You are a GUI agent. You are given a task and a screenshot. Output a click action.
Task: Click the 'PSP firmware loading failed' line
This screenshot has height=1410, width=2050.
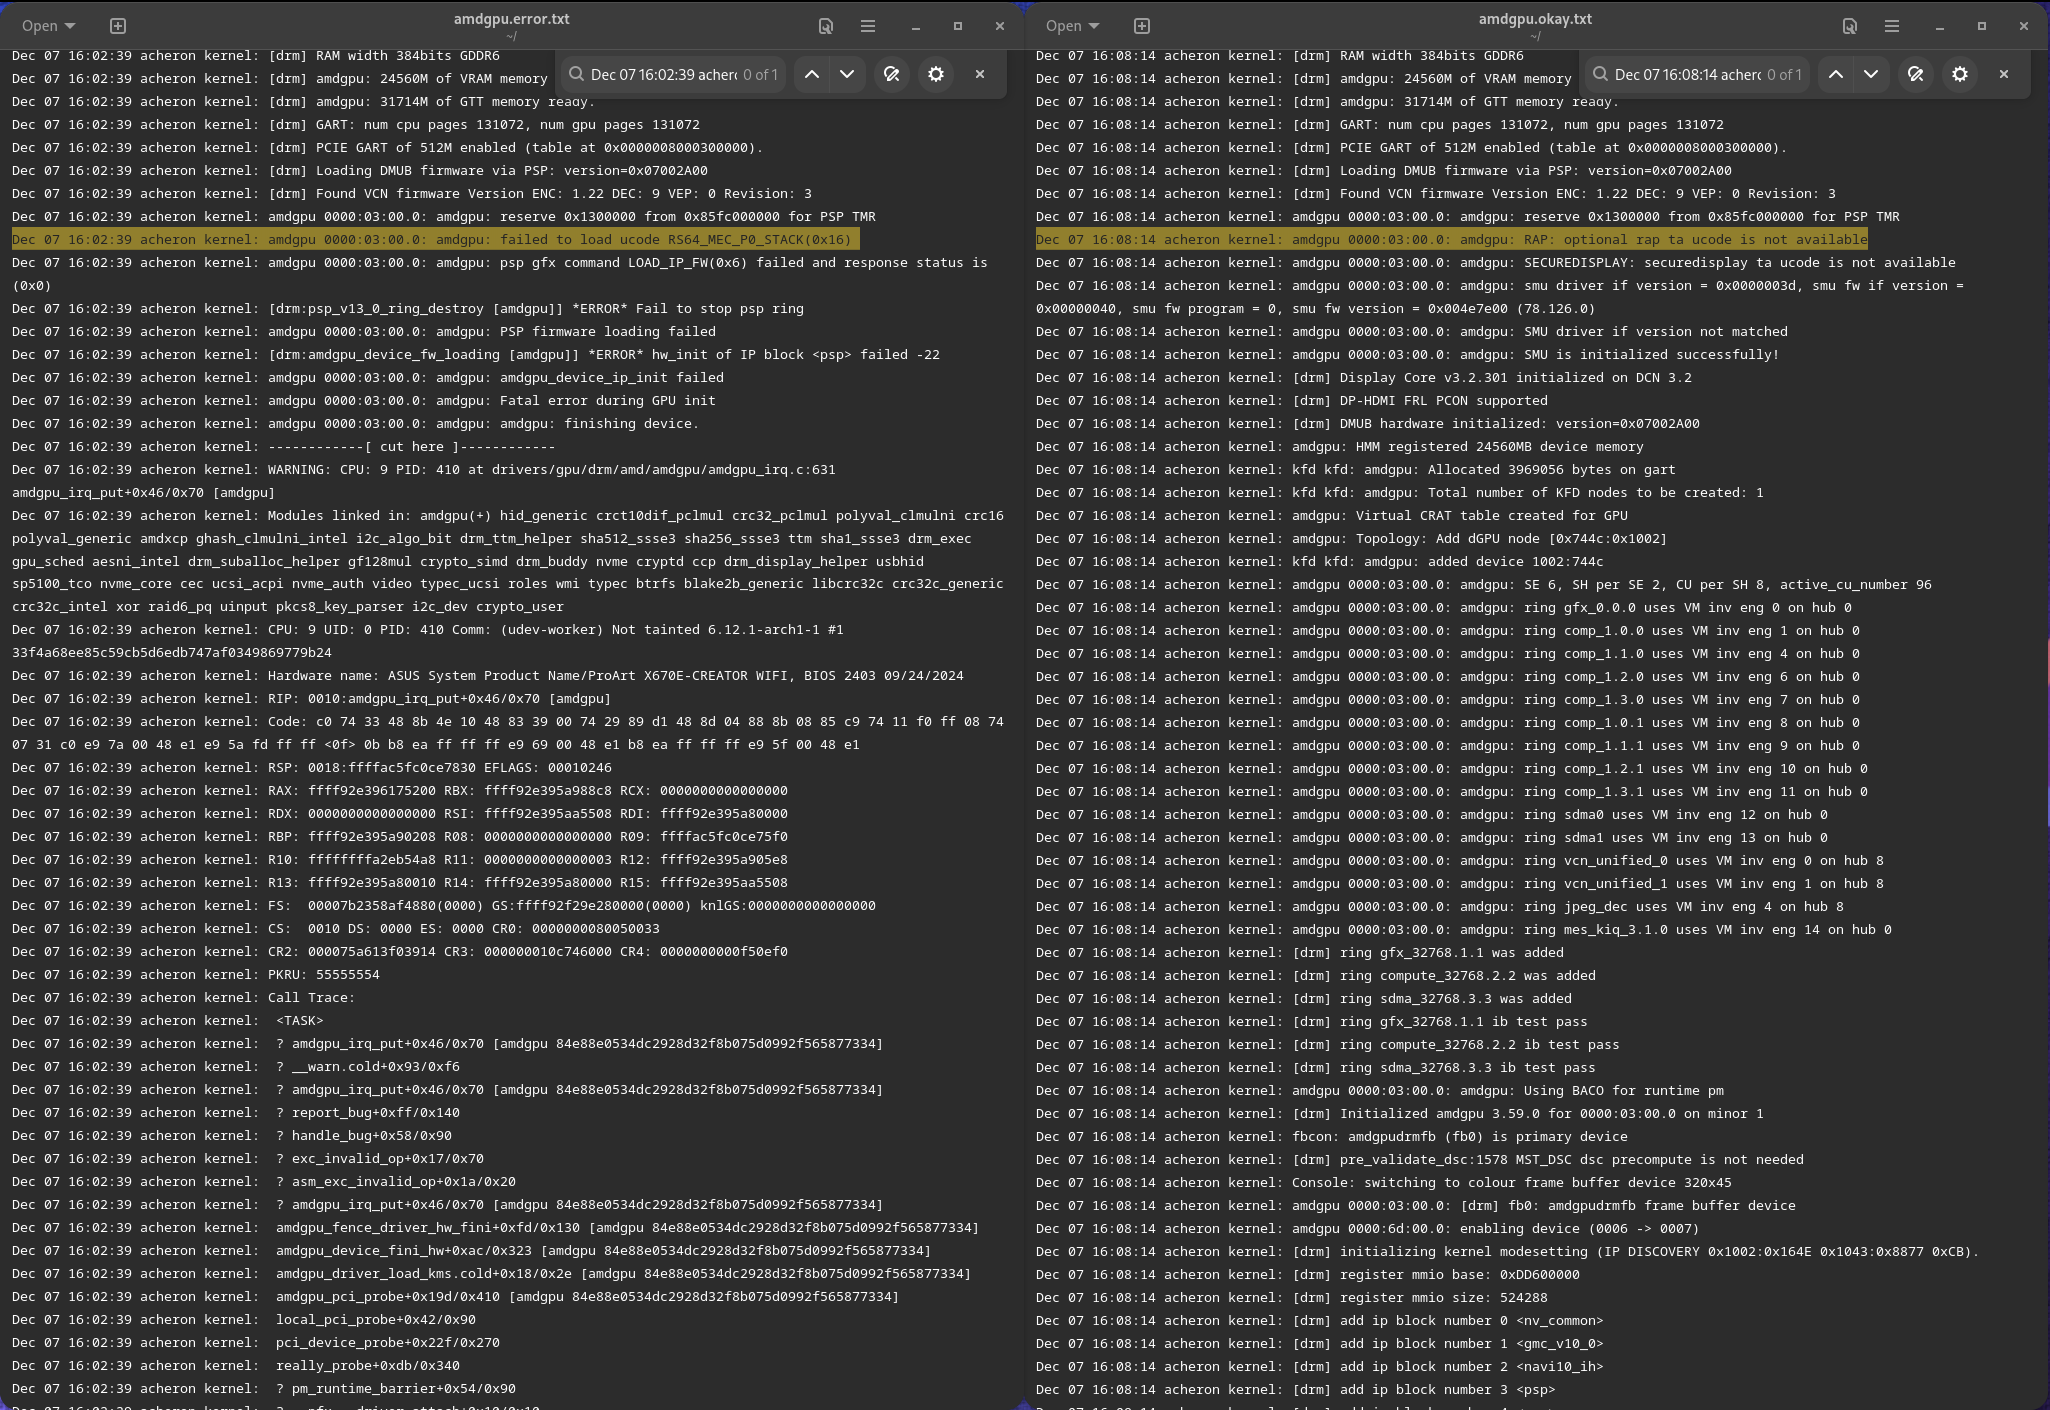(364, 332)
